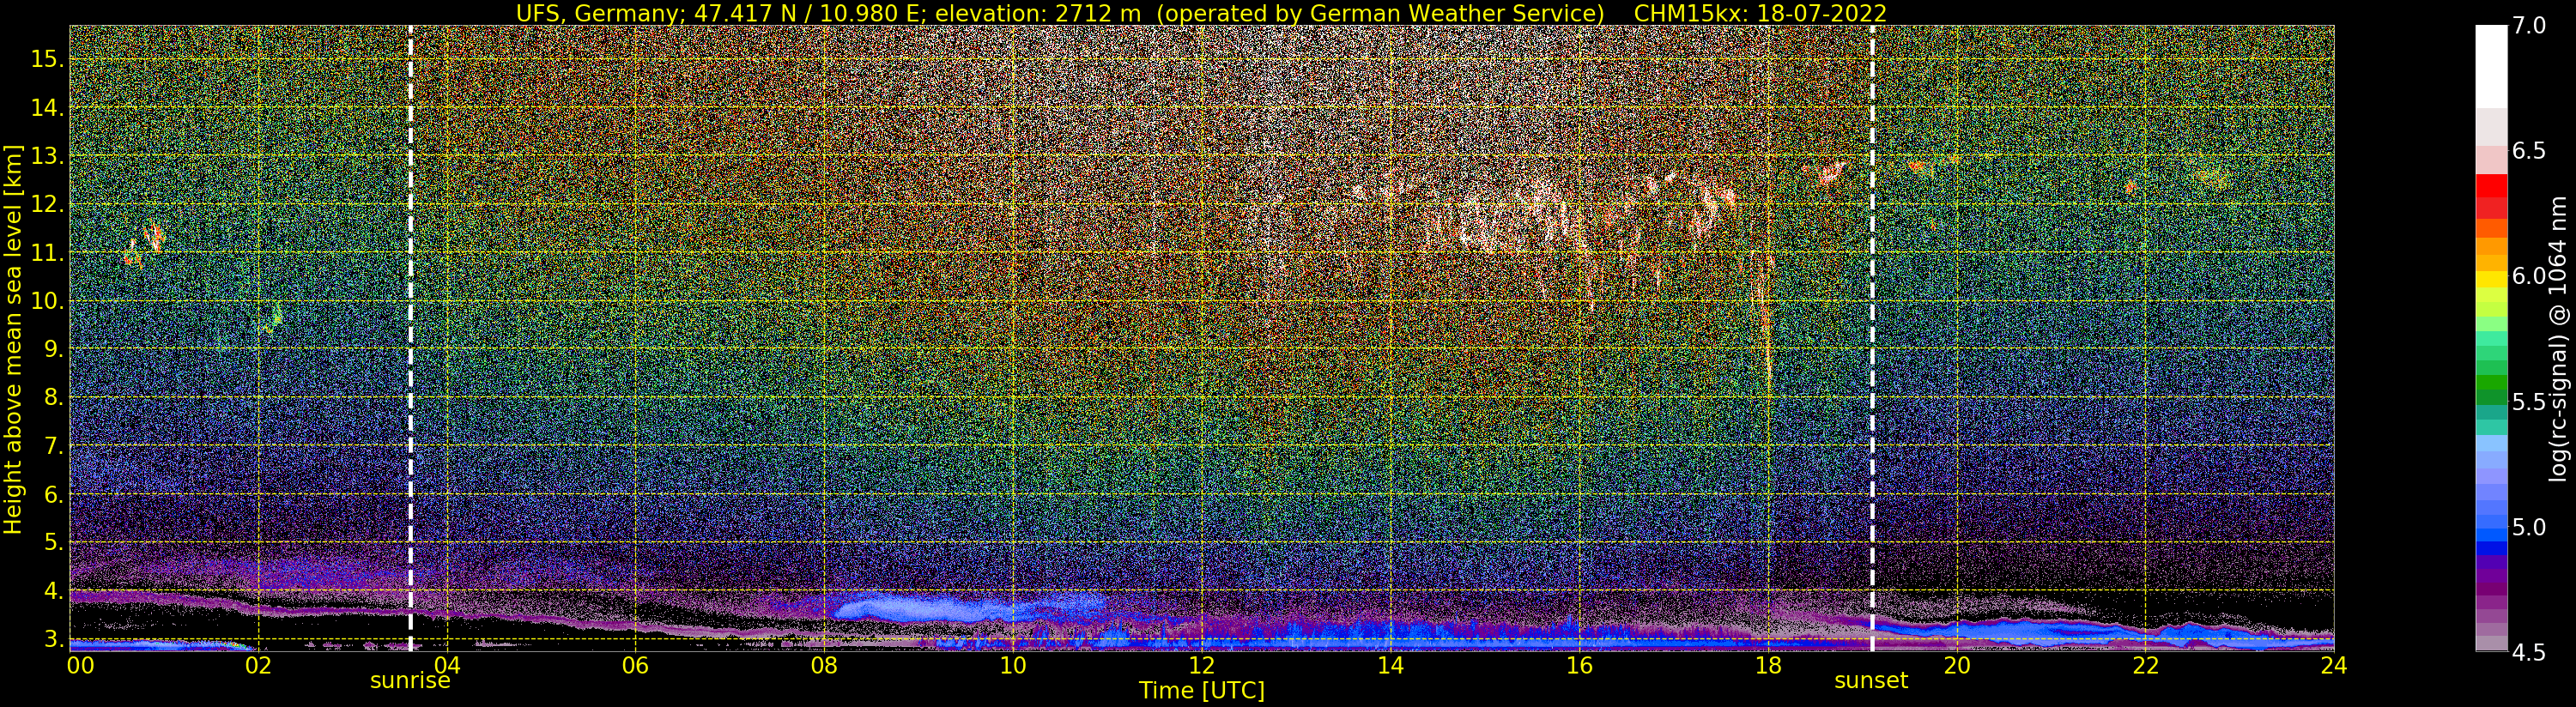Click the "CHM15kx: 18-07-2022" date label
The height and width of the screenshot is (707, 2576).
1760,13
